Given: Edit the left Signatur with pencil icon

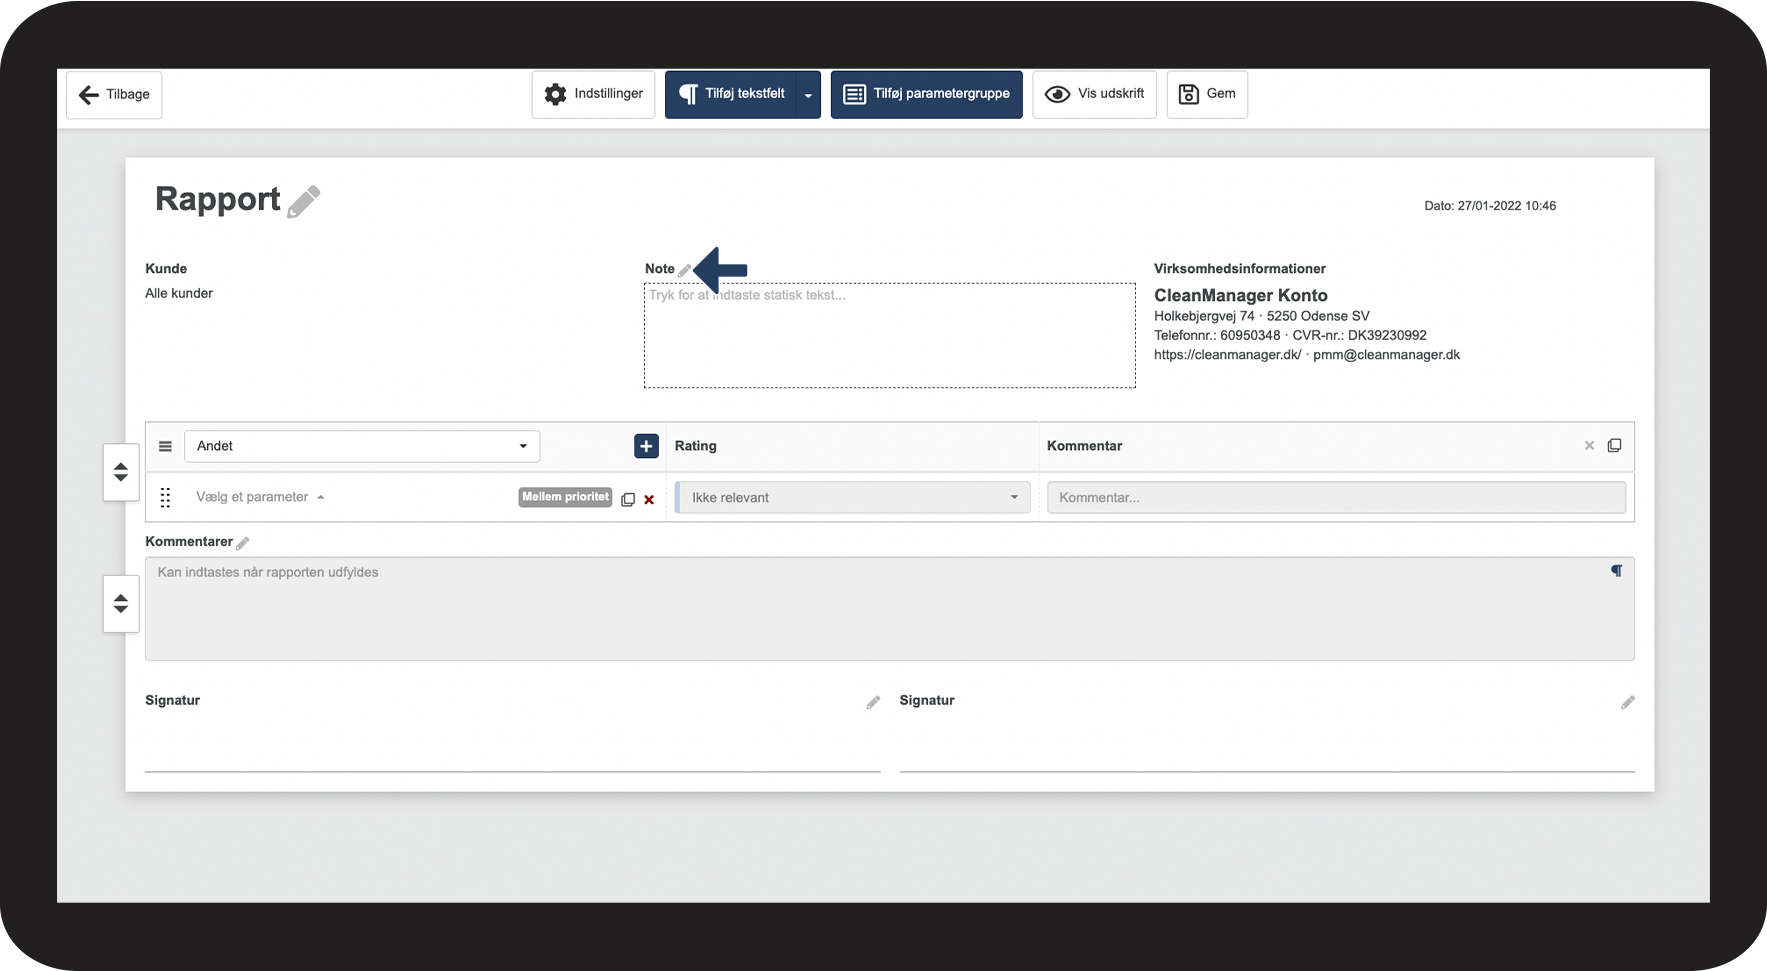Looking at the screenshot, I should (x=873, y=703).
